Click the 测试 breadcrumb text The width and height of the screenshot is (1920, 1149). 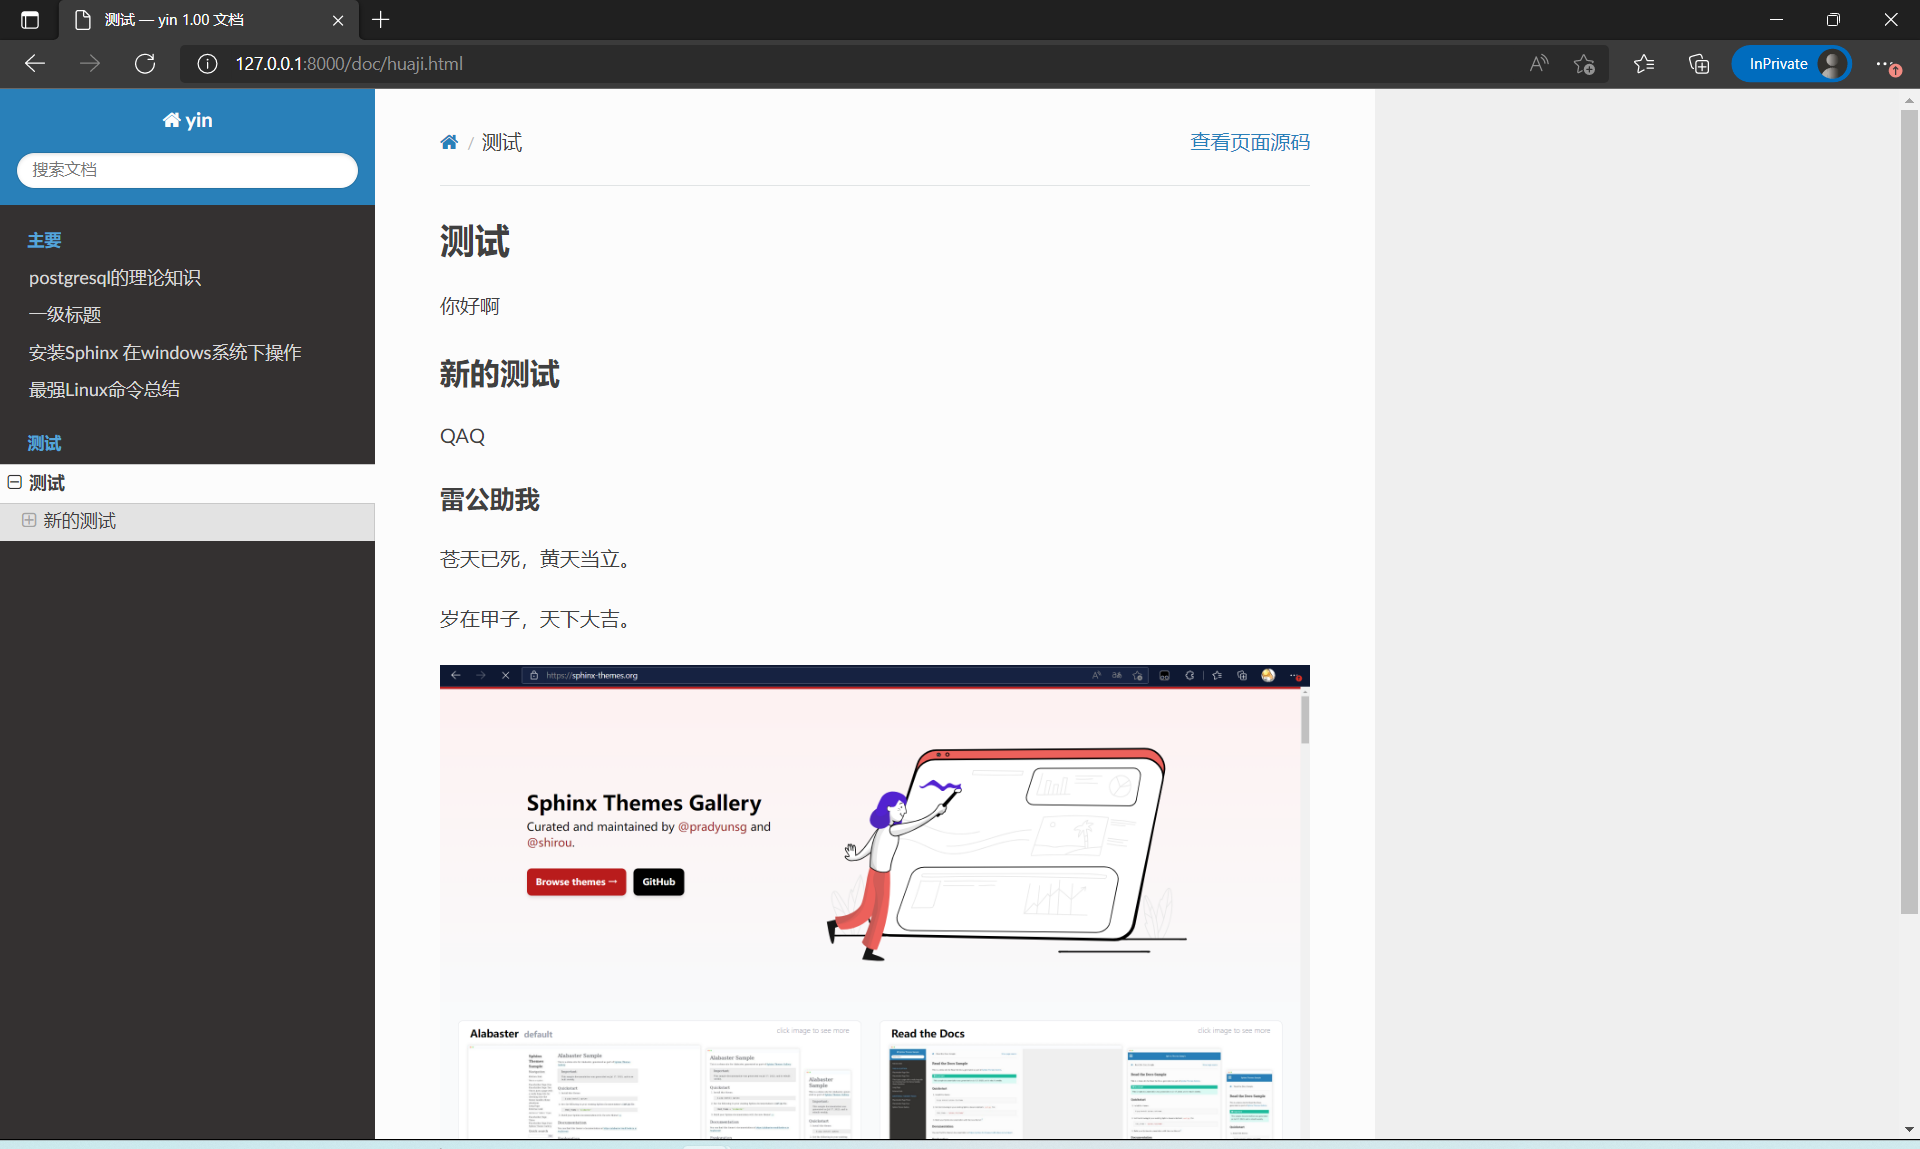click(x=502, y=142)
